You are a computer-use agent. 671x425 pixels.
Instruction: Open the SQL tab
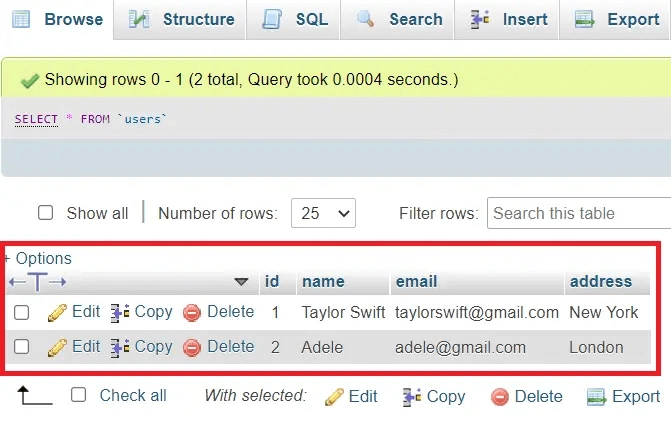[296, 19]
